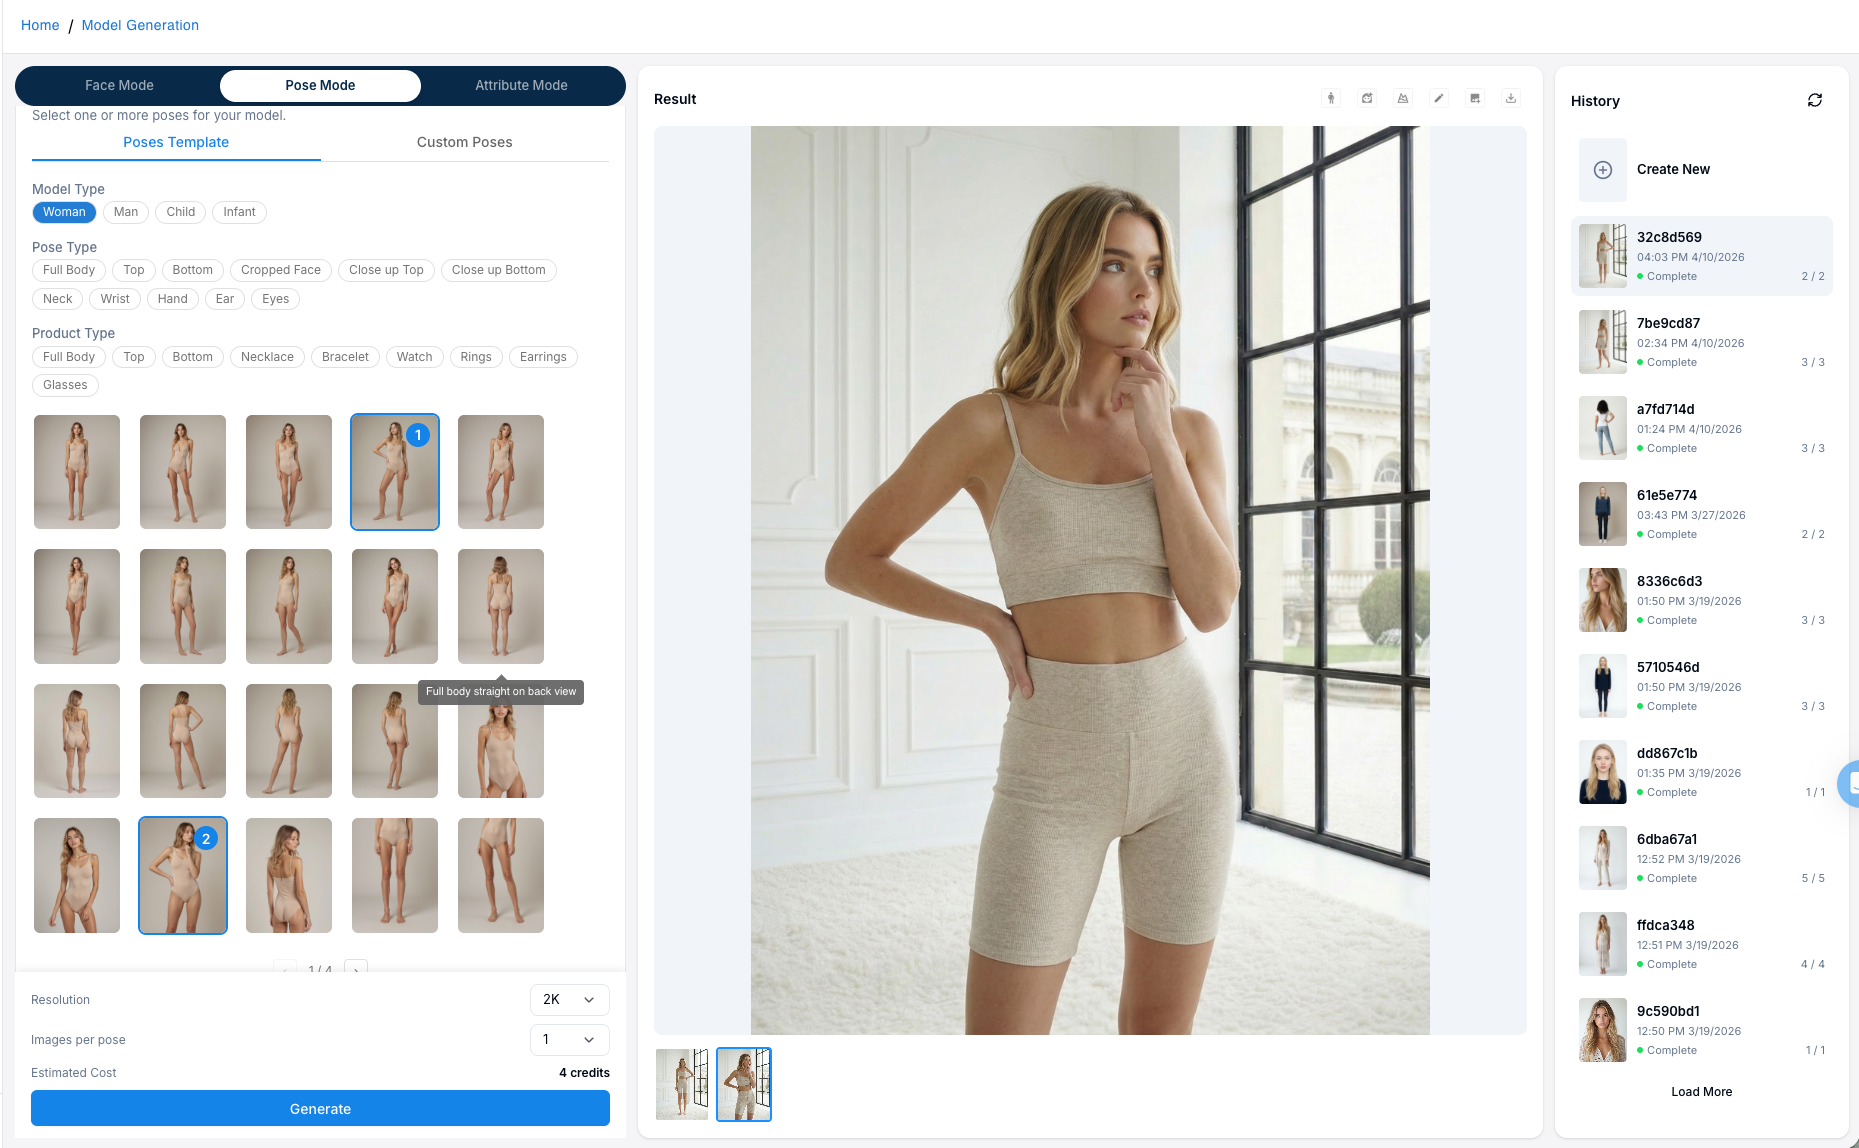1859x1148 pixels.
Task: Open history entry 61e5e774
Action: point(1702,514)
